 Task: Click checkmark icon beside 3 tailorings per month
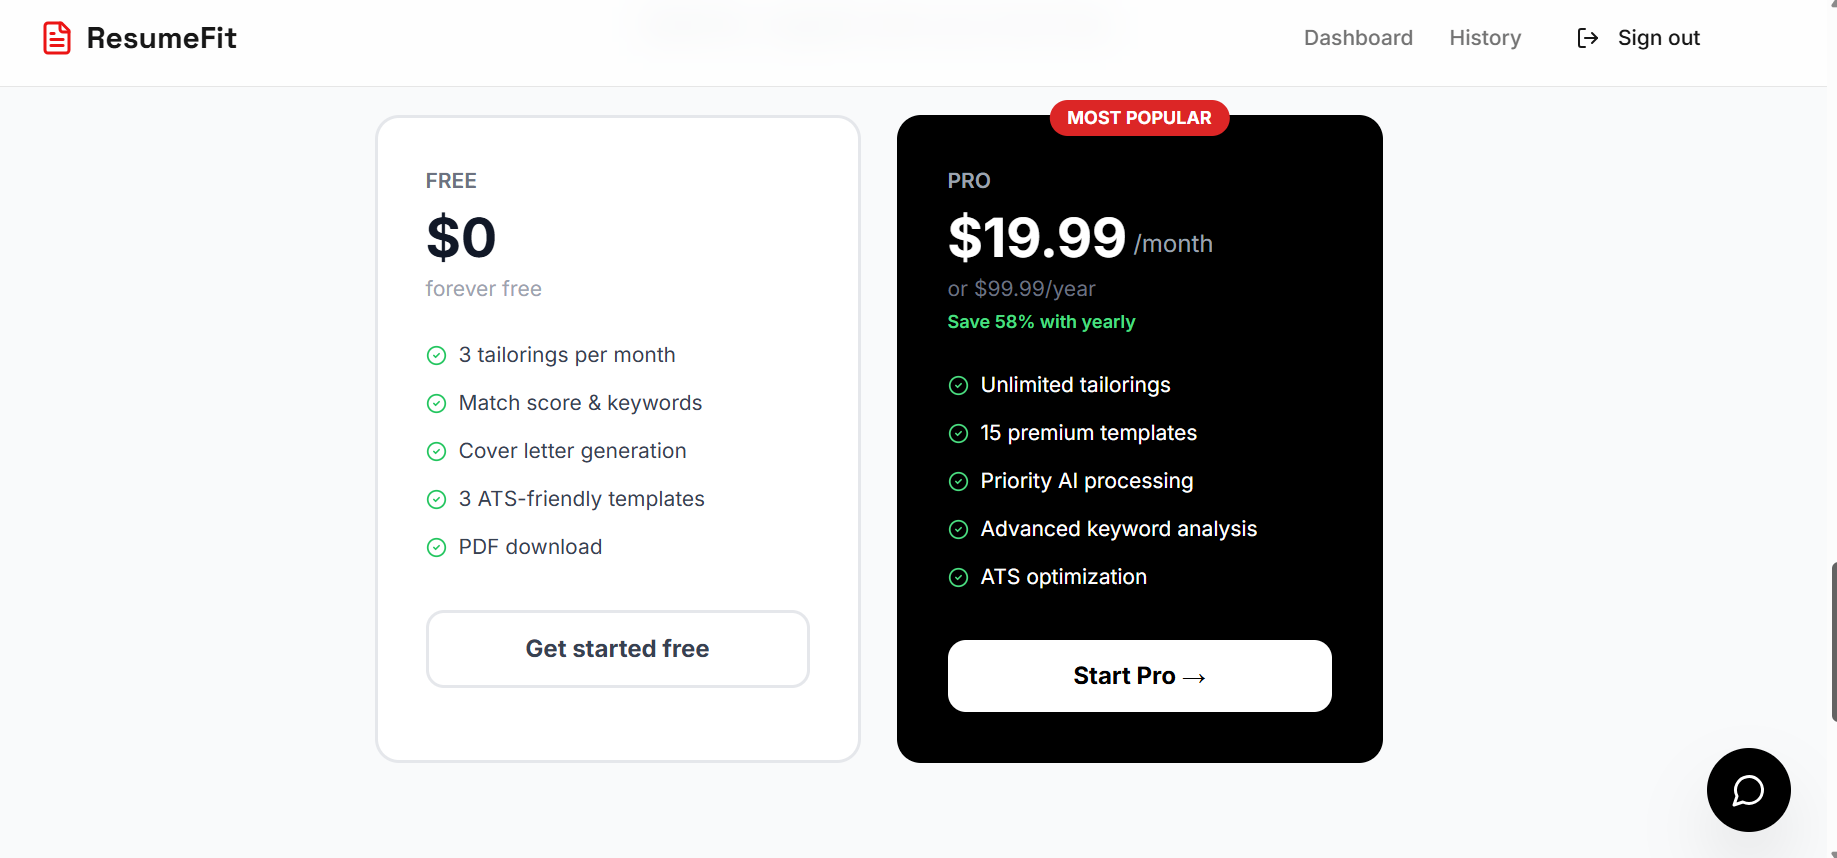click(x=436, y=355)
